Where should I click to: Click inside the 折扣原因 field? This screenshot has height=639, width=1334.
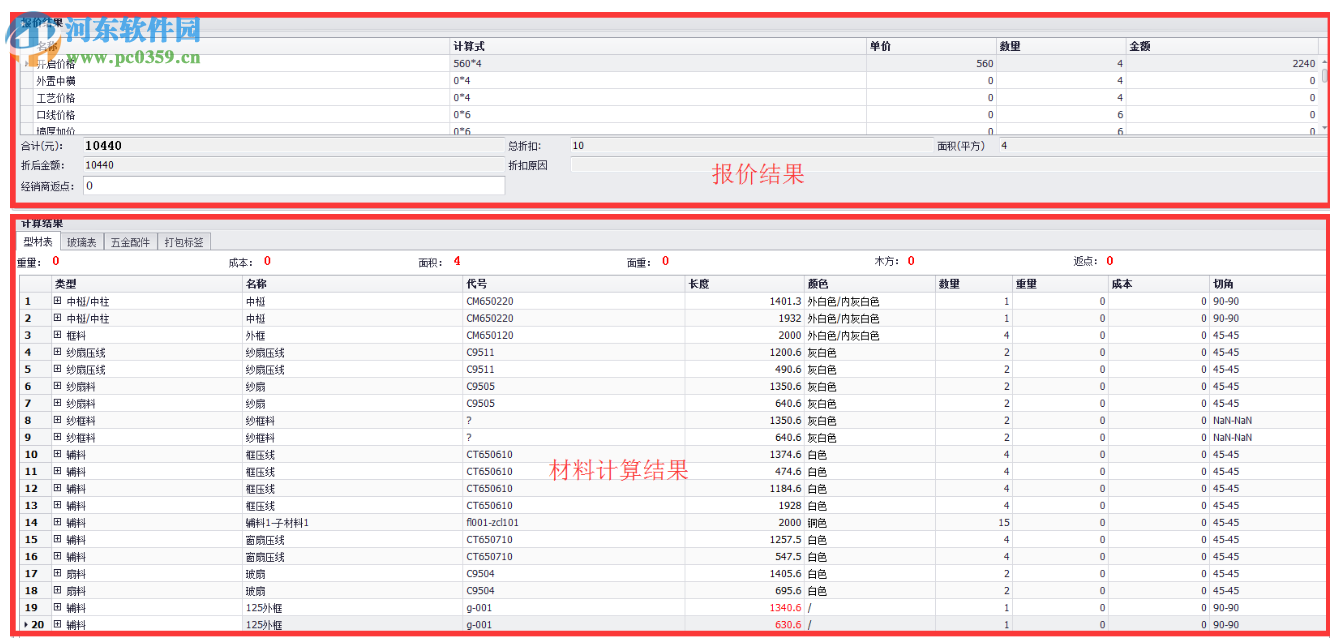(x=750, y=165)
